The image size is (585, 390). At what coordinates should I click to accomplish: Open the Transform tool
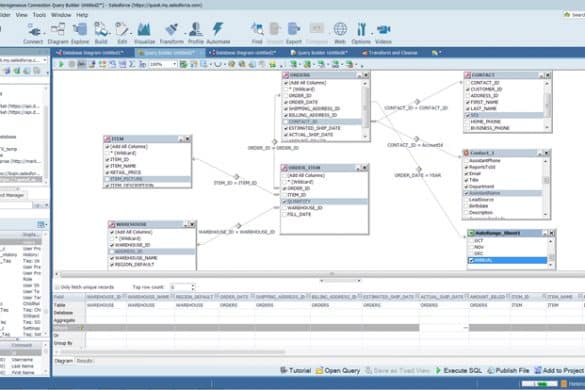tap(172, 34)
